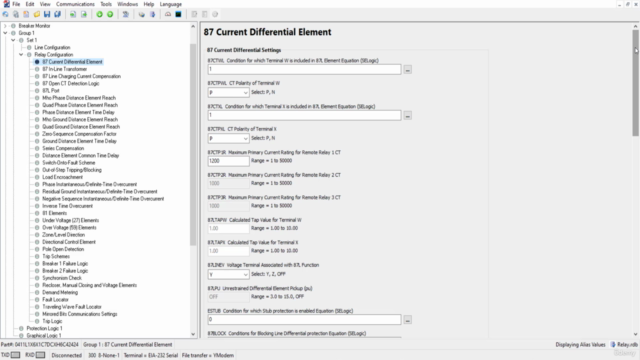Click the tree panel scroll-down arrow

193,334
